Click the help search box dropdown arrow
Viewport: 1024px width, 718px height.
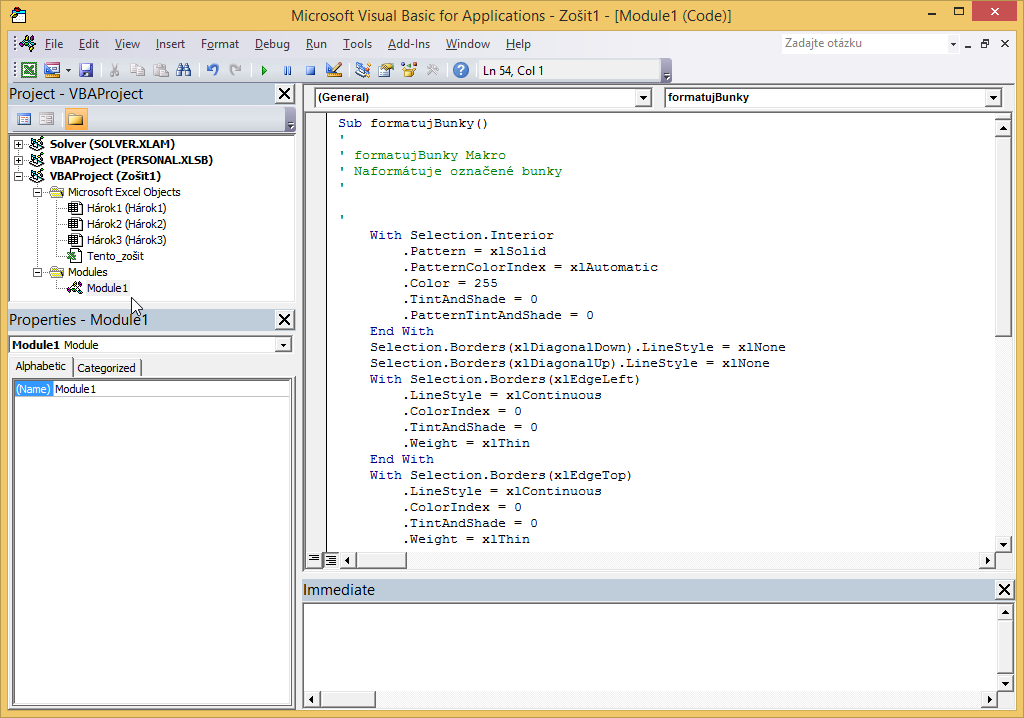pyautogui.click(x=953, y=44)
